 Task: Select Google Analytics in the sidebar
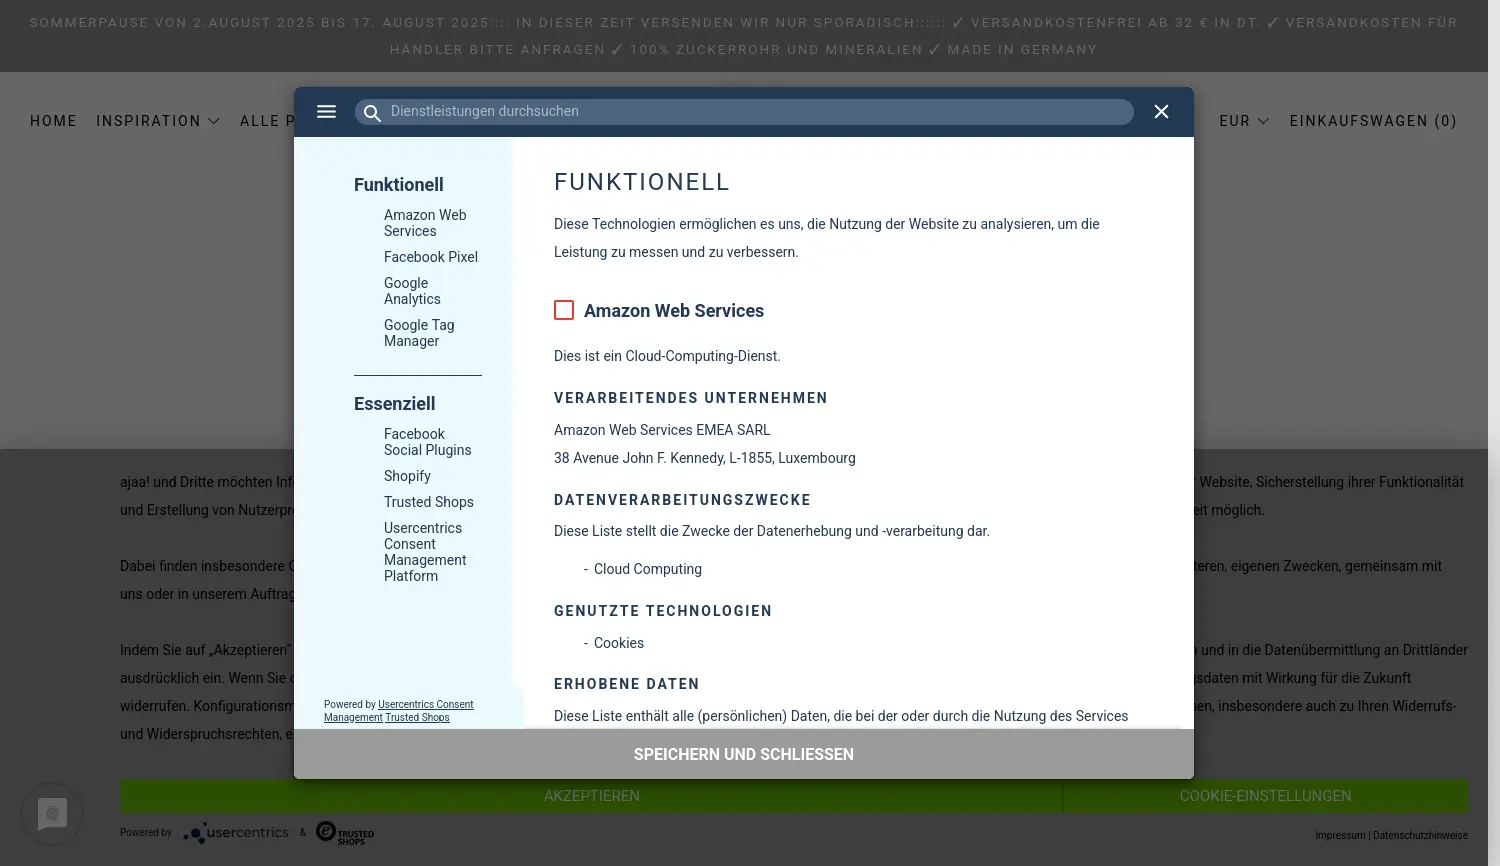click(412, 291)
